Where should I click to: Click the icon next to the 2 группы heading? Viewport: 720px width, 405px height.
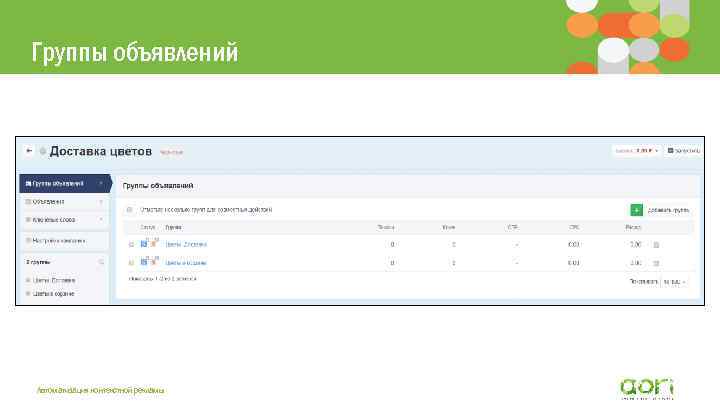pyautogui.click(x=101, y=262)
